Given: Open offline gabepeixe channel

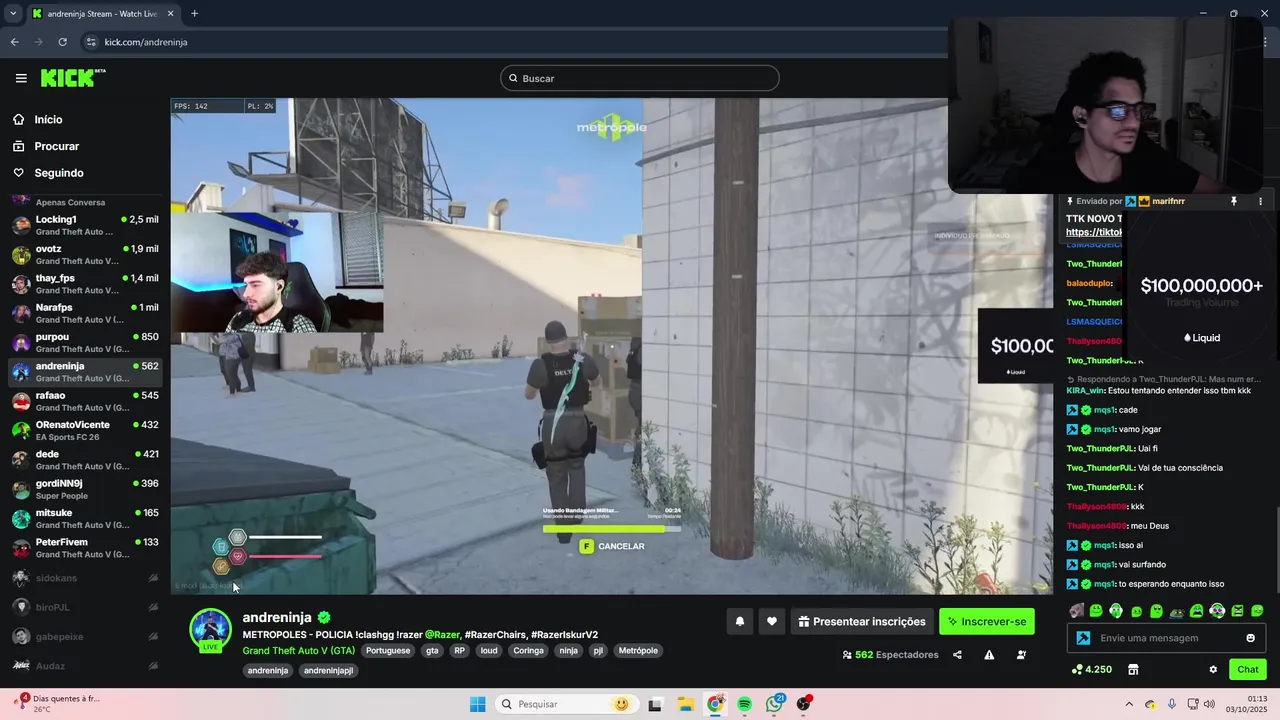Looking at the screenshot, I should point(85,636).
